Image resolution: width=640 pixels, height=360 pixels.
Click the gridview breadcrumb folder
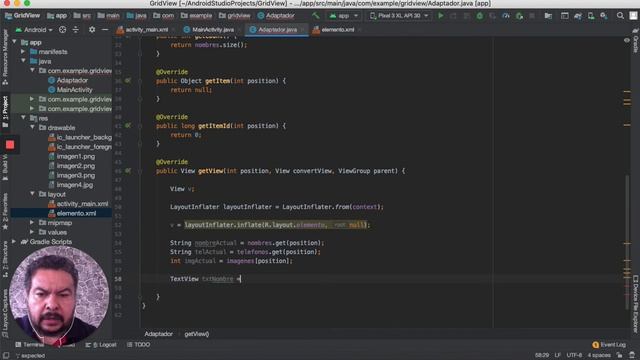235,16
